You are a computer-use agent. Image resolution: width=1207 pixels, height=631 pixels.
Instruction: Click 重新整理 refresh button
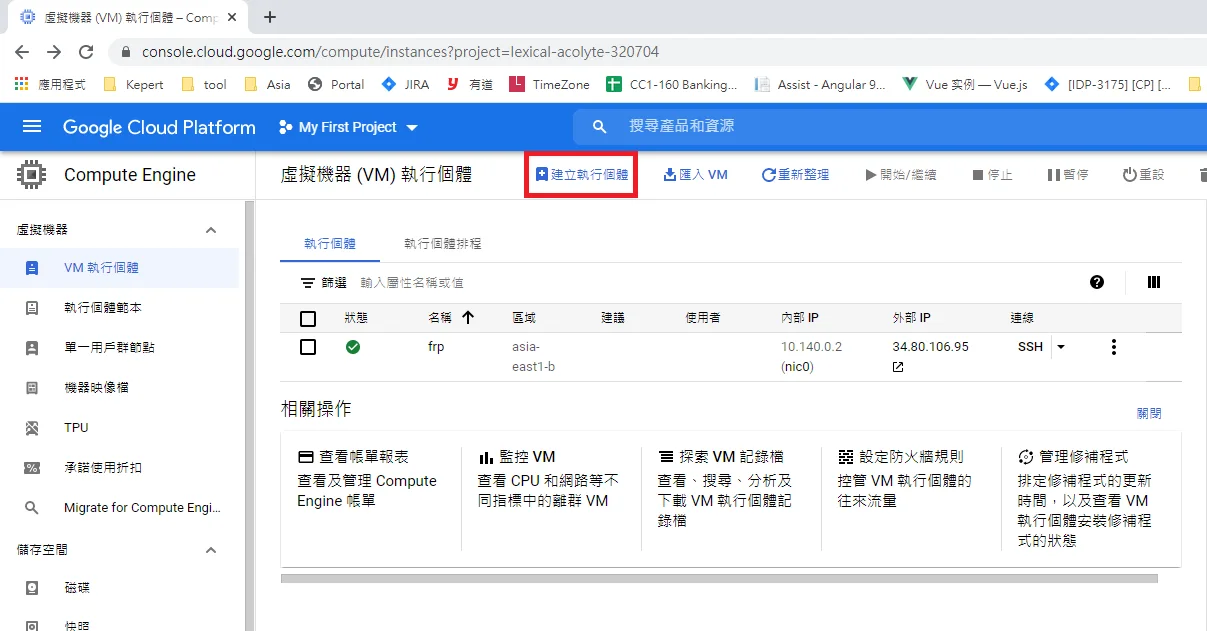tap(796, 174)
